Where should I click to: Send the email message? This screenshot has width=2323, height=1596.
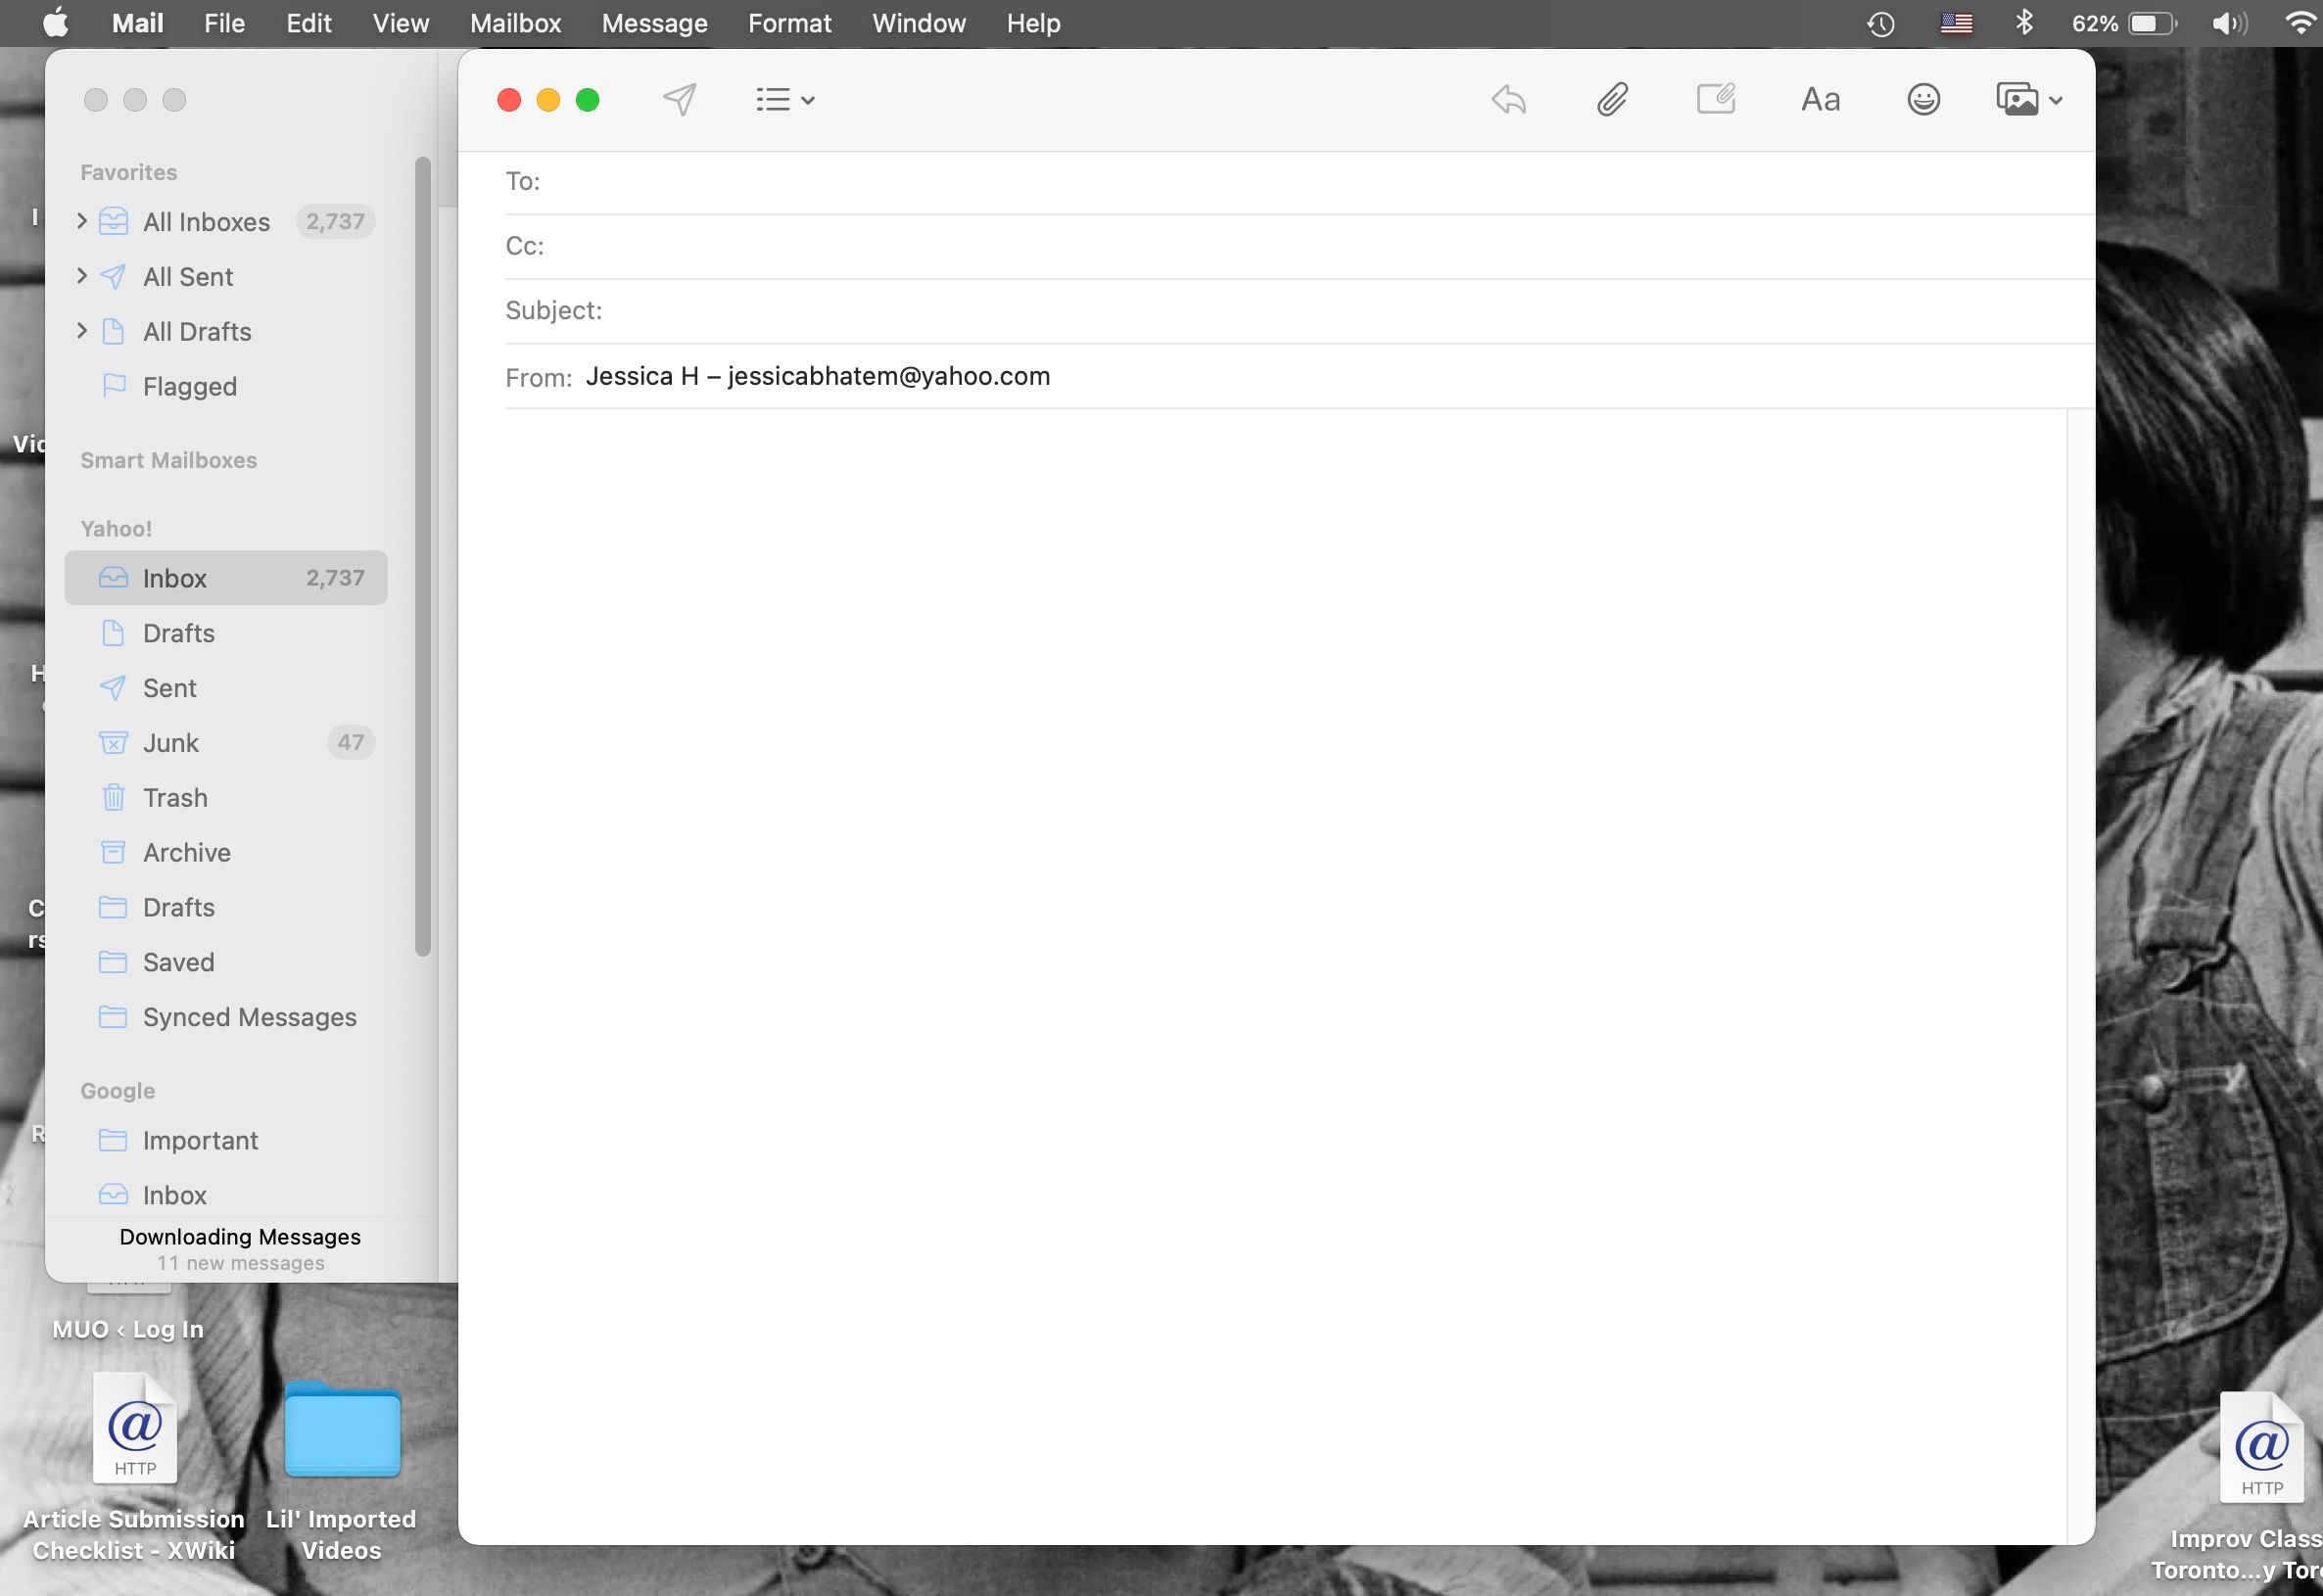click(x=679, y=99)
